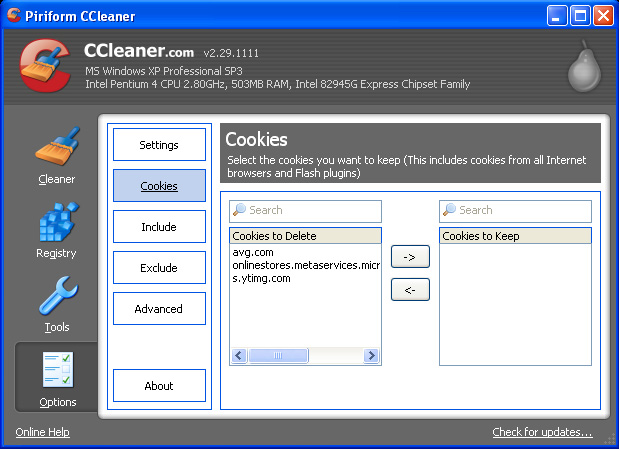Close the CCleaner window
Screen dimensions: 619x449
[604, 16]
